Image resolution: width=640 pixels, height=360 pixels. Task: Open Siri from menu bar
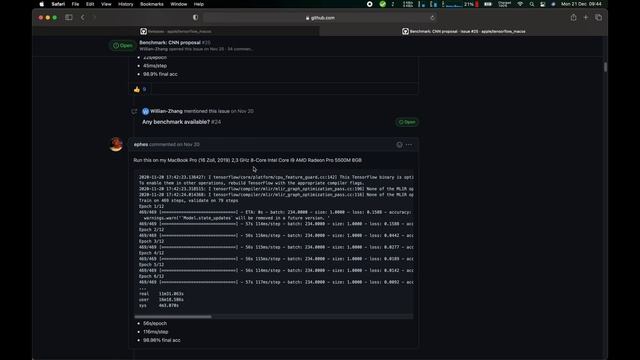tap(553, 4)
